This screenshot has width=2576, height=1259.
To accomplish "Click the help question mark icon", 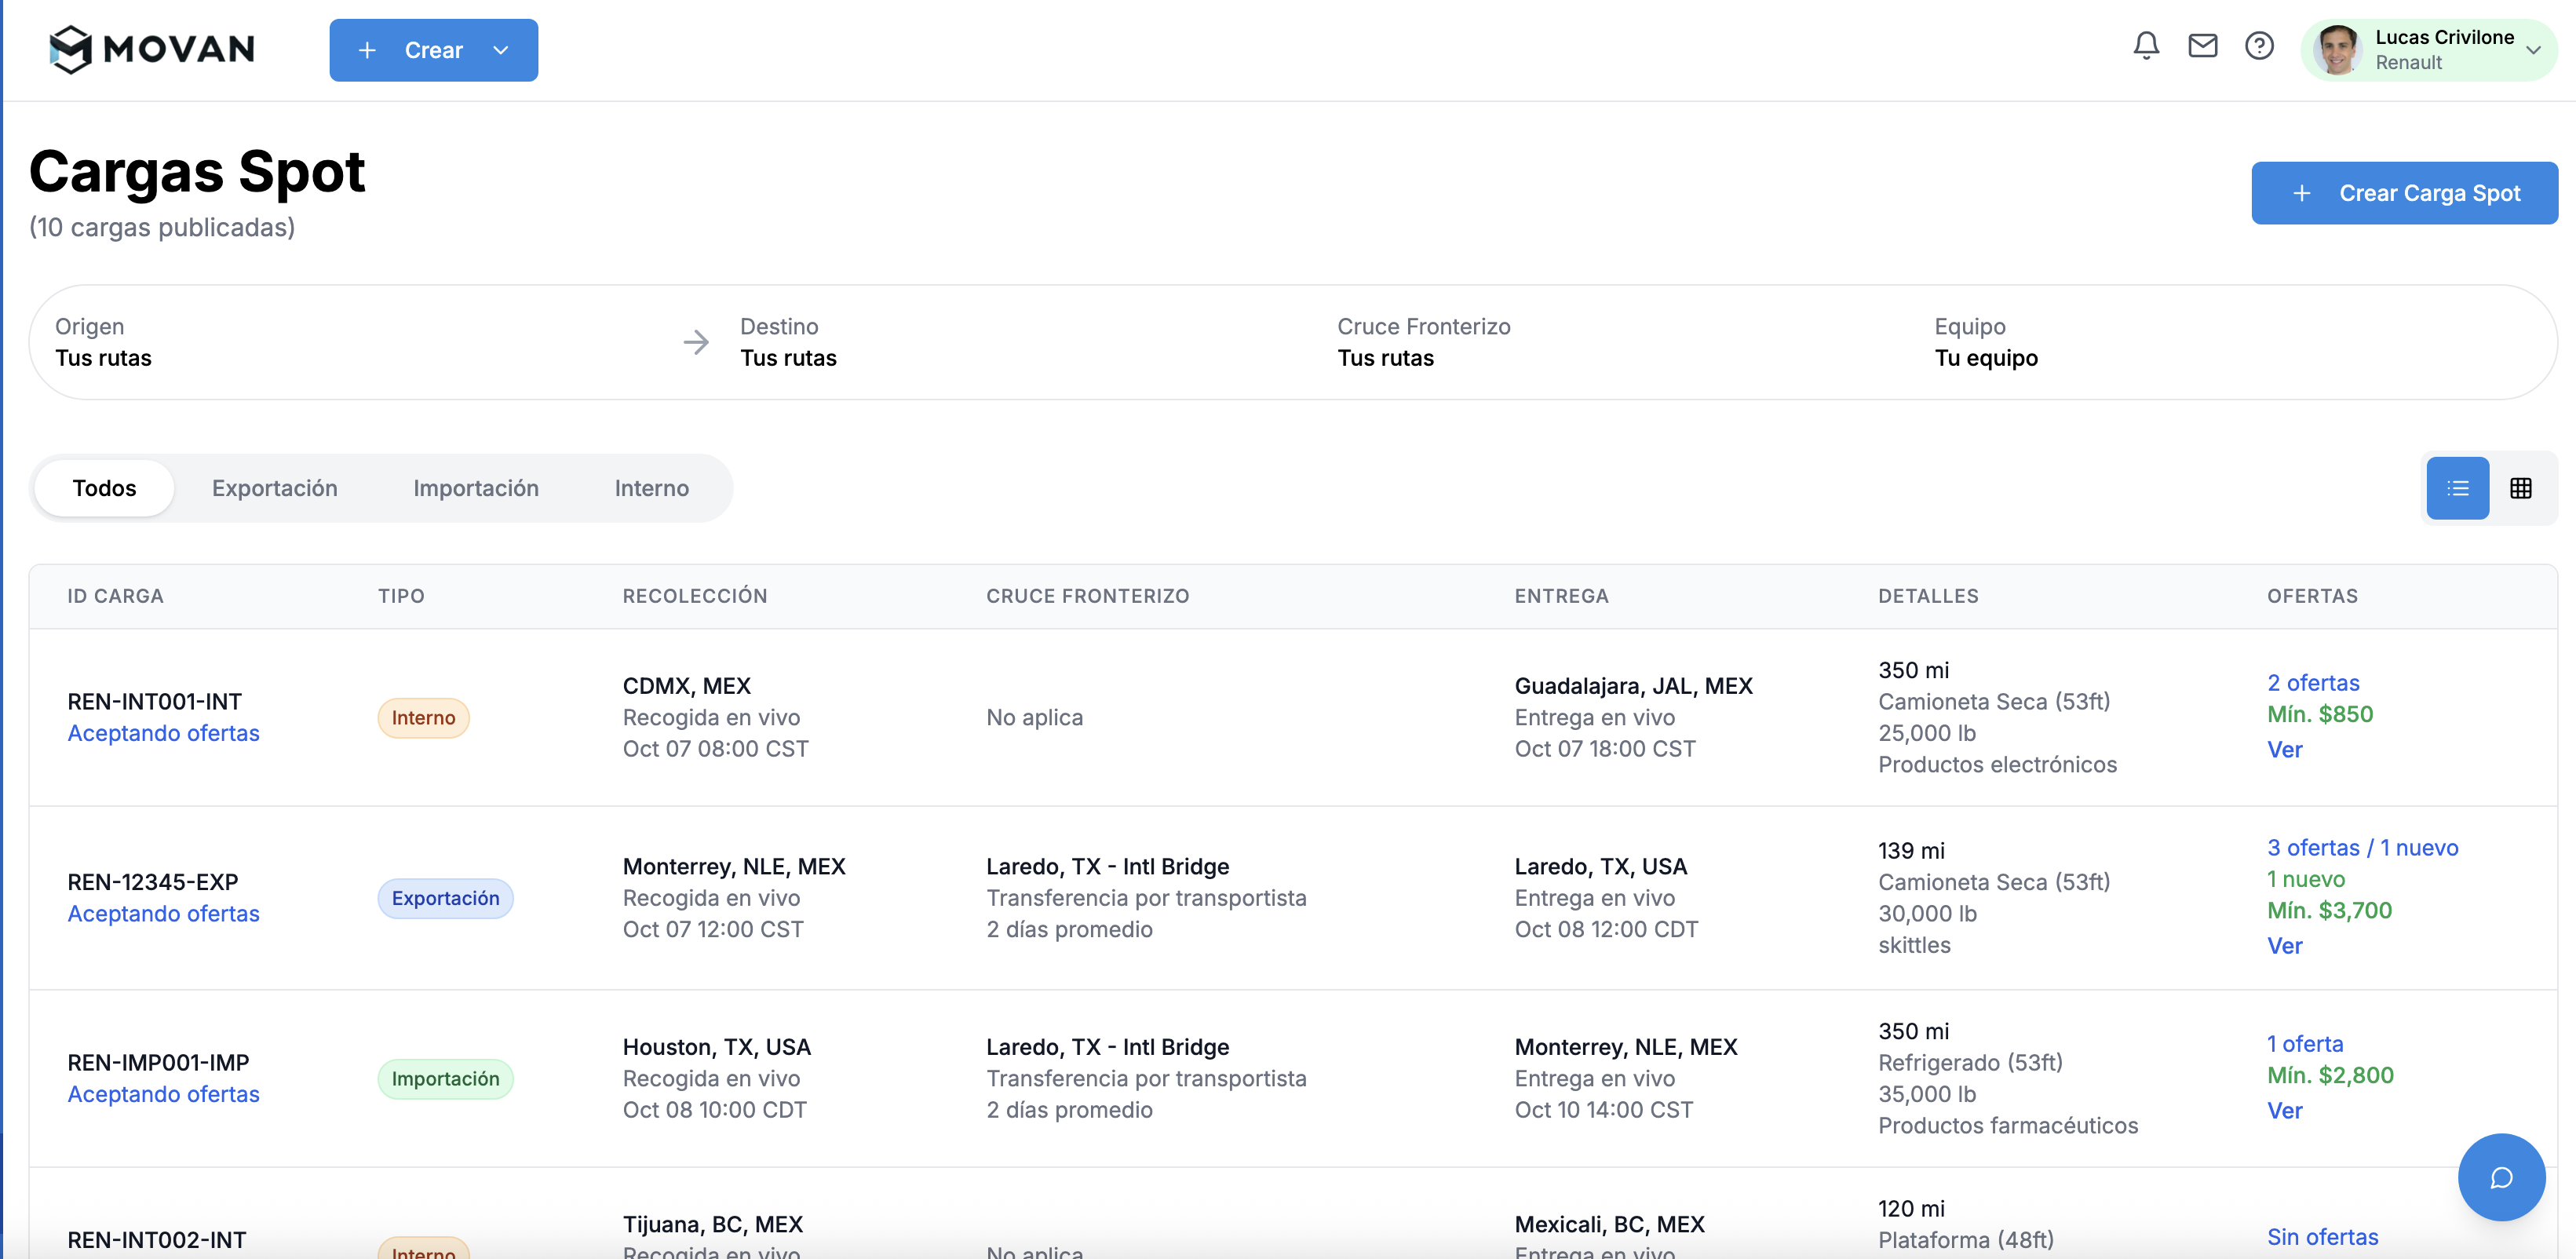I will (x=2259, y=45).
